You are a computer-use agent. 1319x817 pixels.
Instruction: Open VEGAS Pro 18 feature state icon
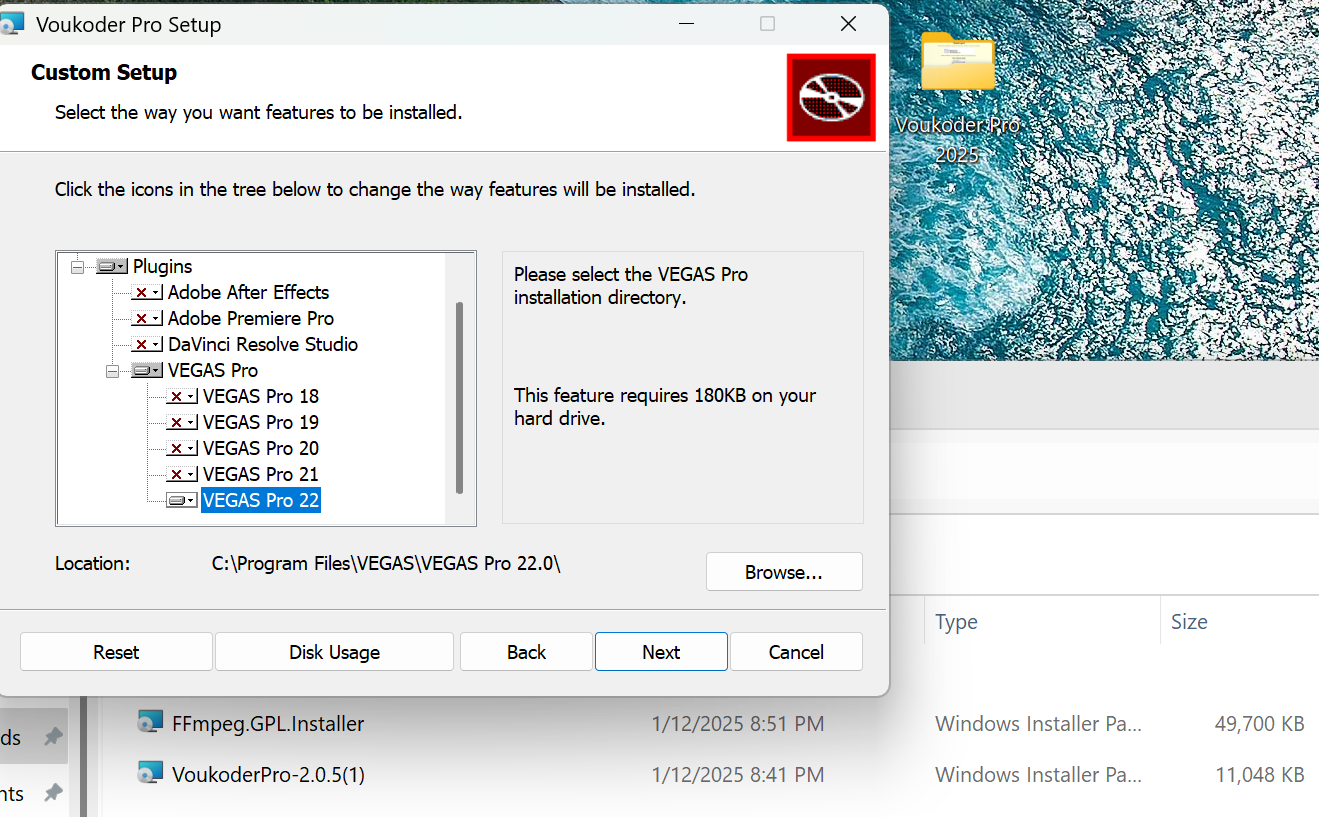tap(182, 397)
